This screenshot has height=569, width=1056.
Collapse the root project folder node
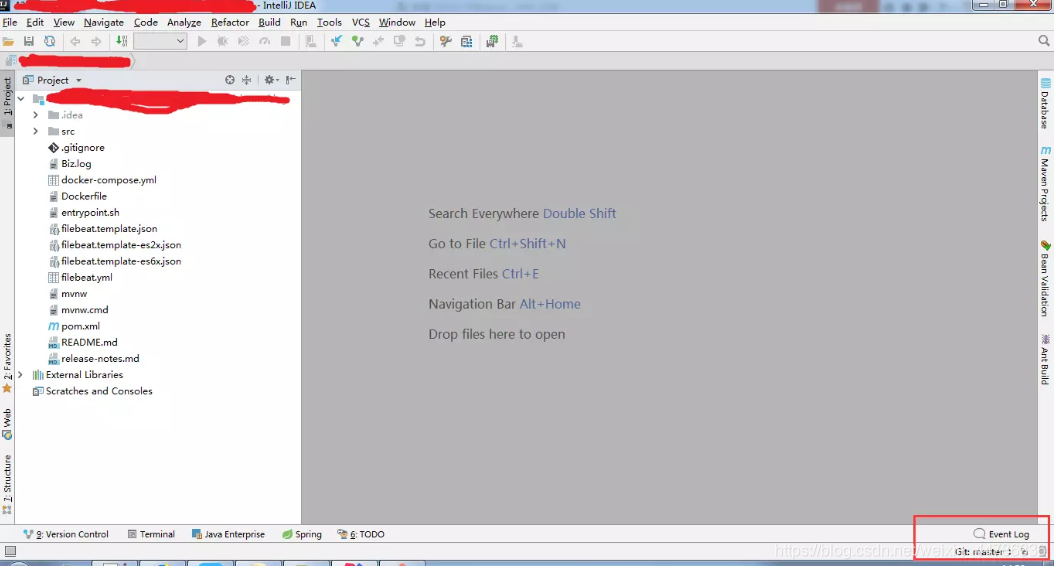pyautogui.click(x=22, y=99)
